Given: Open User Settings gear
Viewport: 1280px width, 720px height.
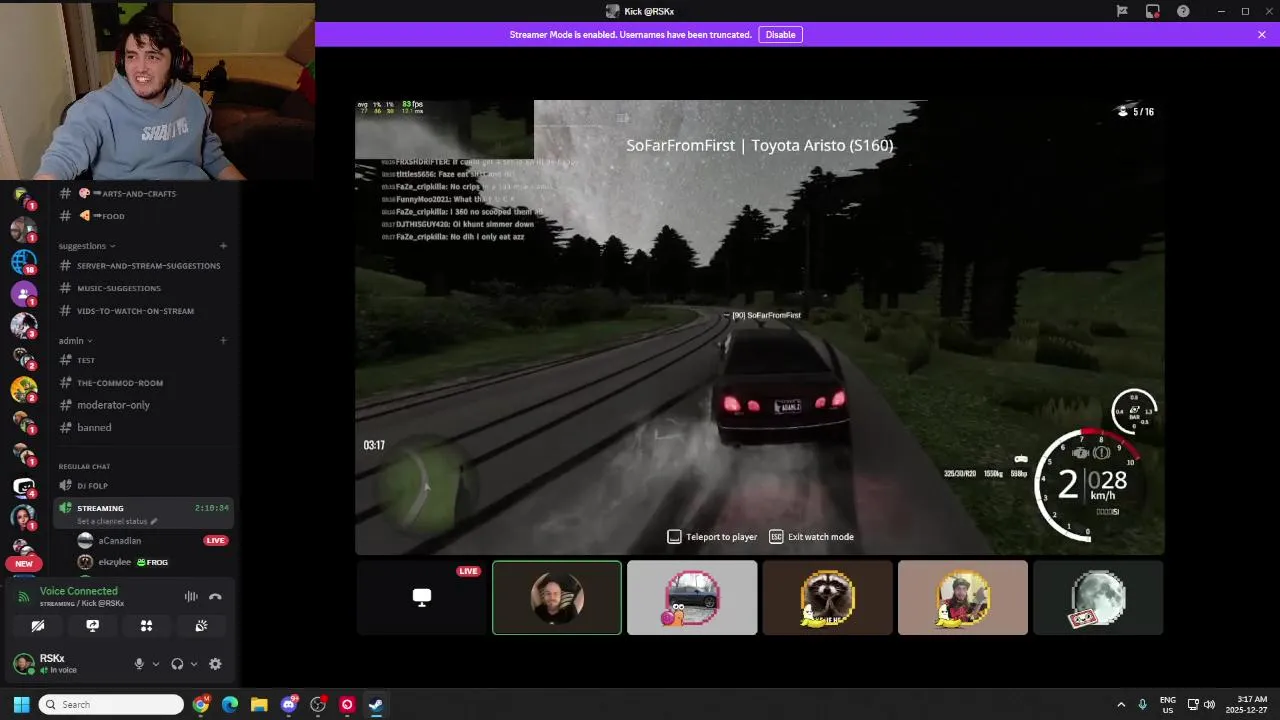Looking at the screenshot, I should (215, 664).
